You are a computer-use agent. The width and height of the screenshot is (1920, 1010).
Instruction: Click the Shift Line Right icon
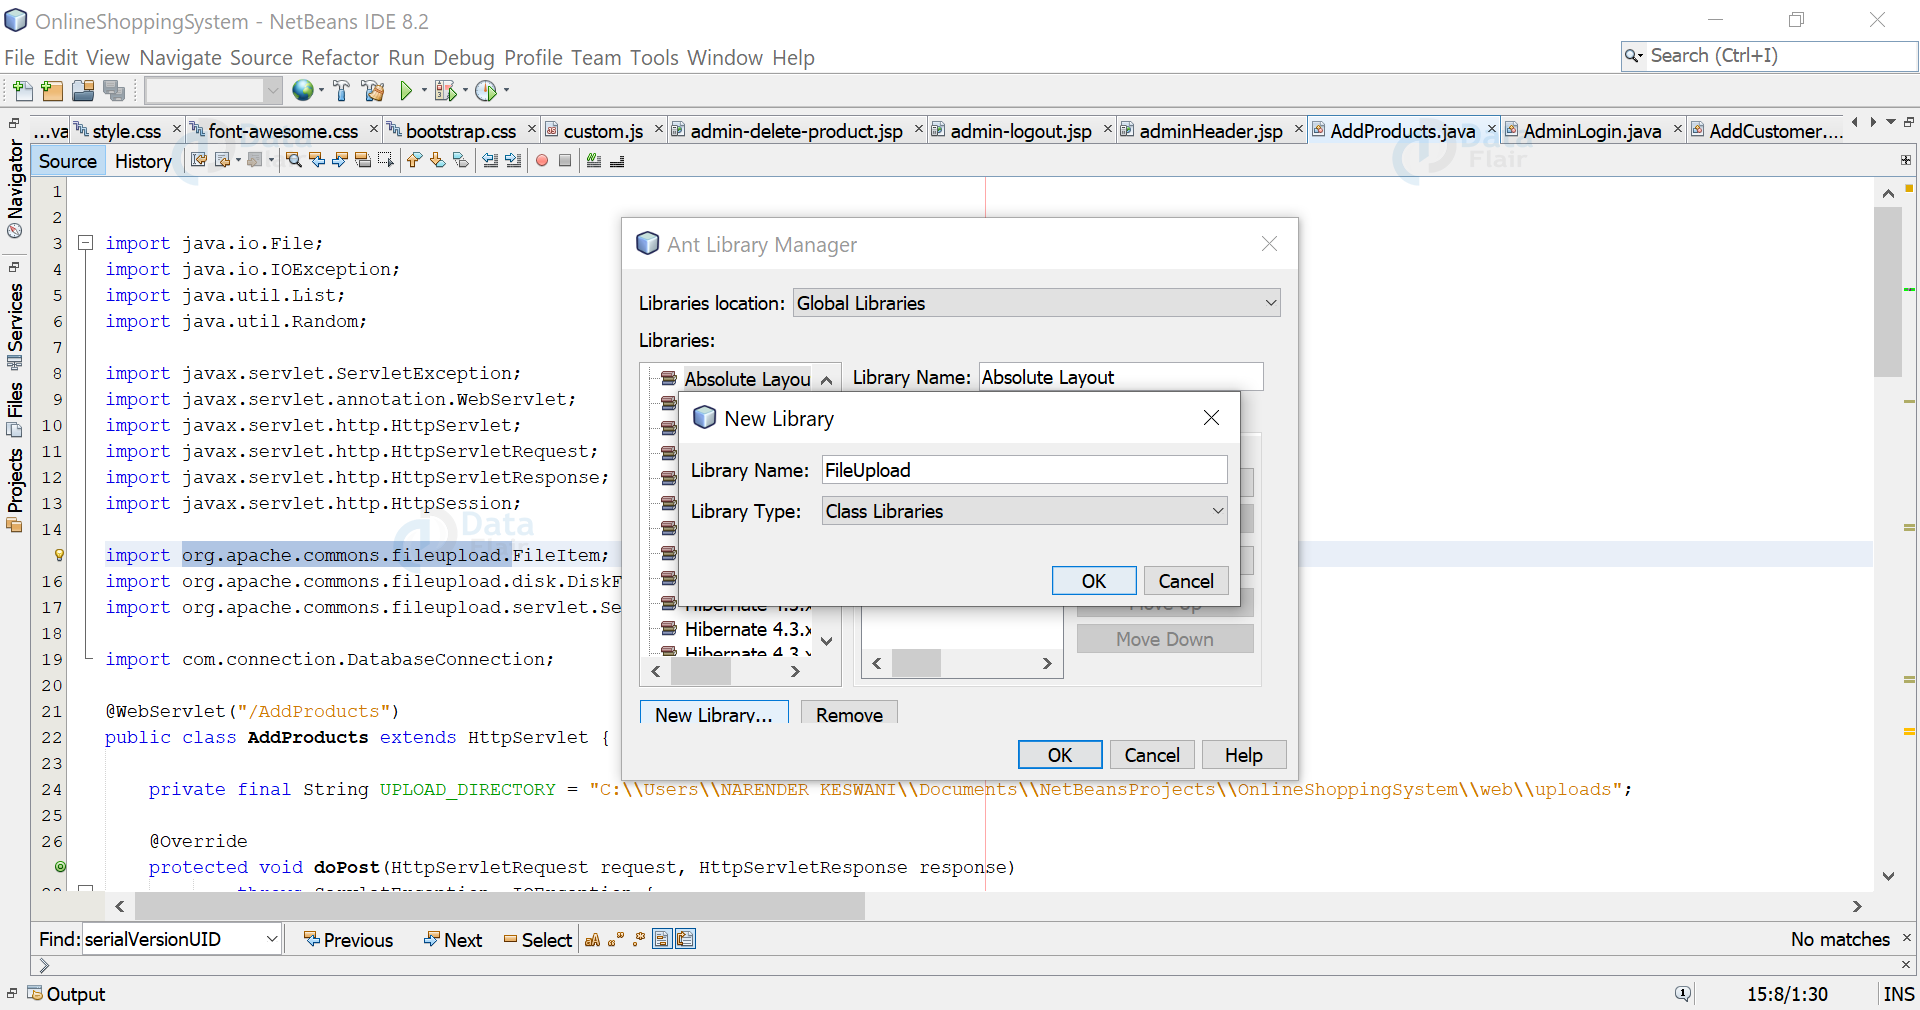point(513,160)
